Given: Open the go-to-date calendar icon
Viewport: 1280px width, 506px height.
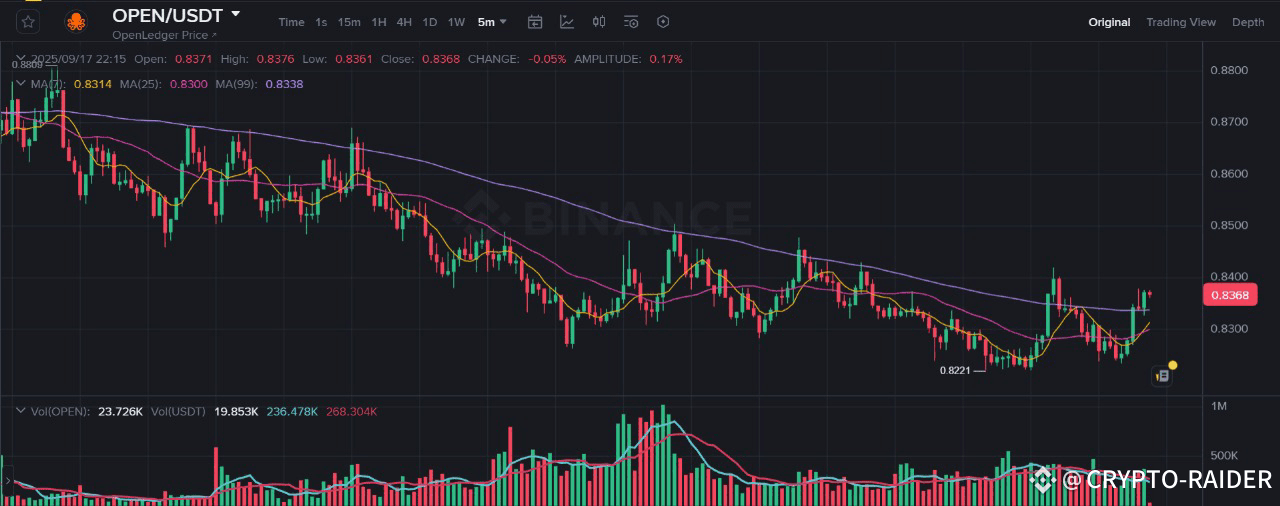Looking at the screenshot, I should click(x=535, y=22).
